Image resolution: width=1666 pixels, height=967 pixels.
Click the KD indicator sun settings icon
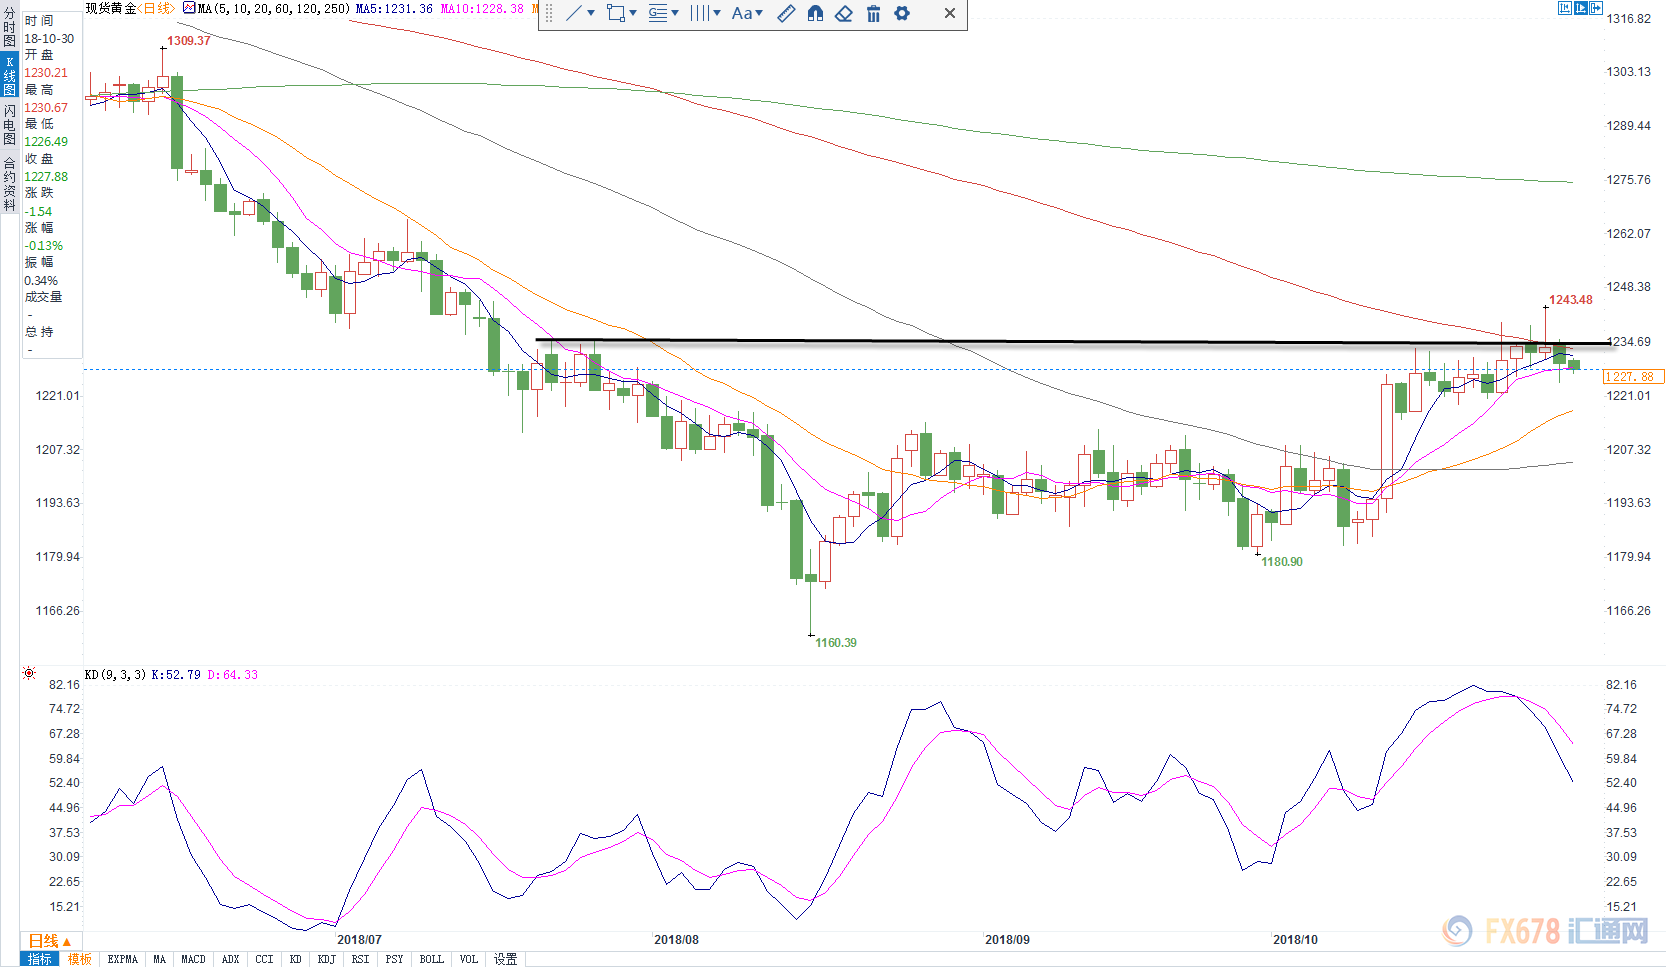coord(29,674)
